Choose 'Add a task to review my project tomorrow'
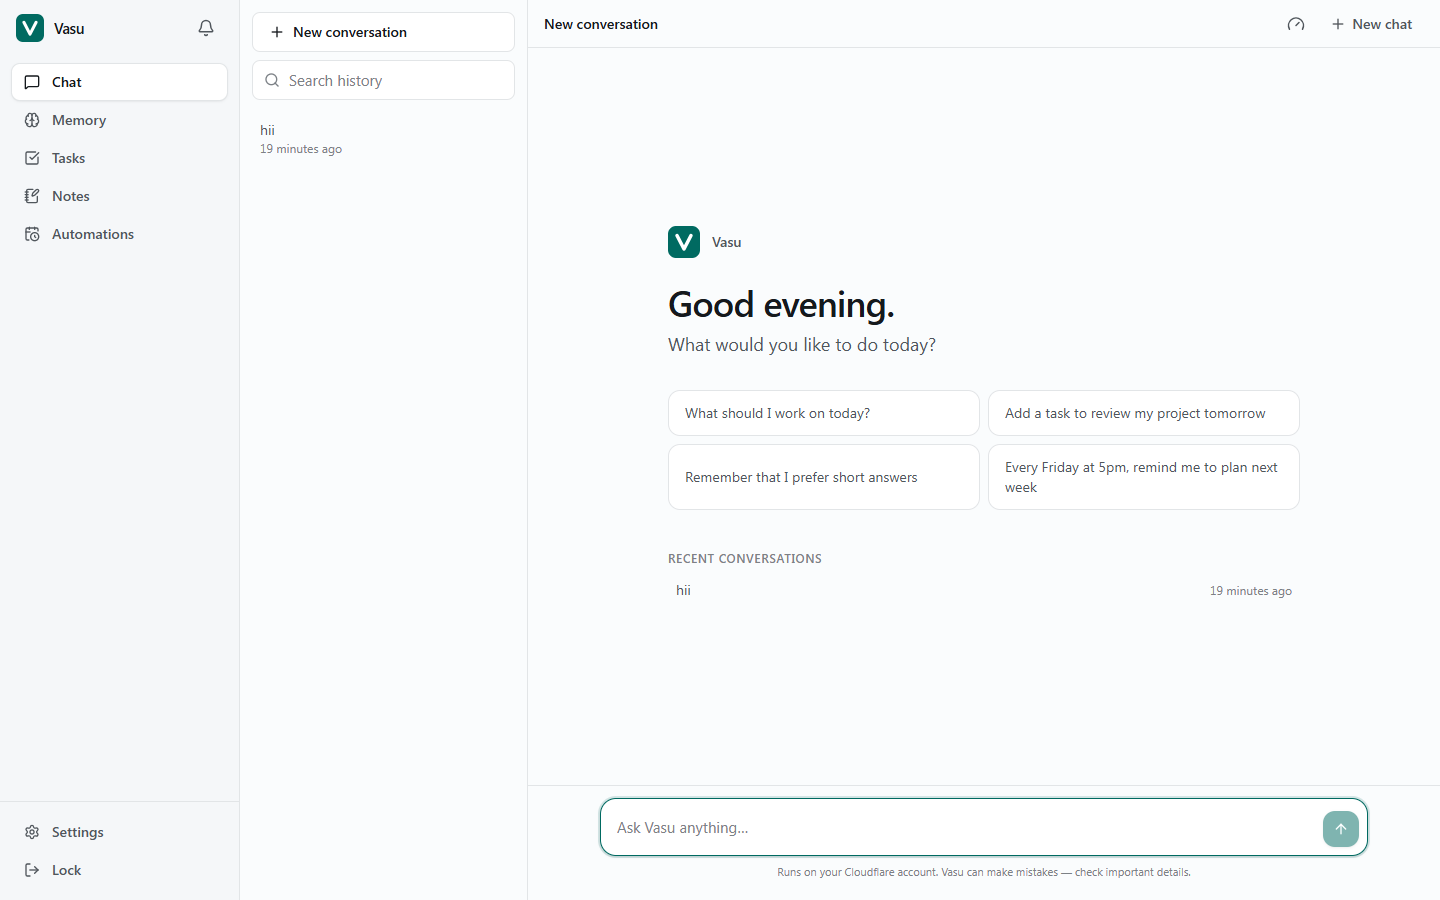Screen dimensions: 1440x900 (x=1144, y=413)
